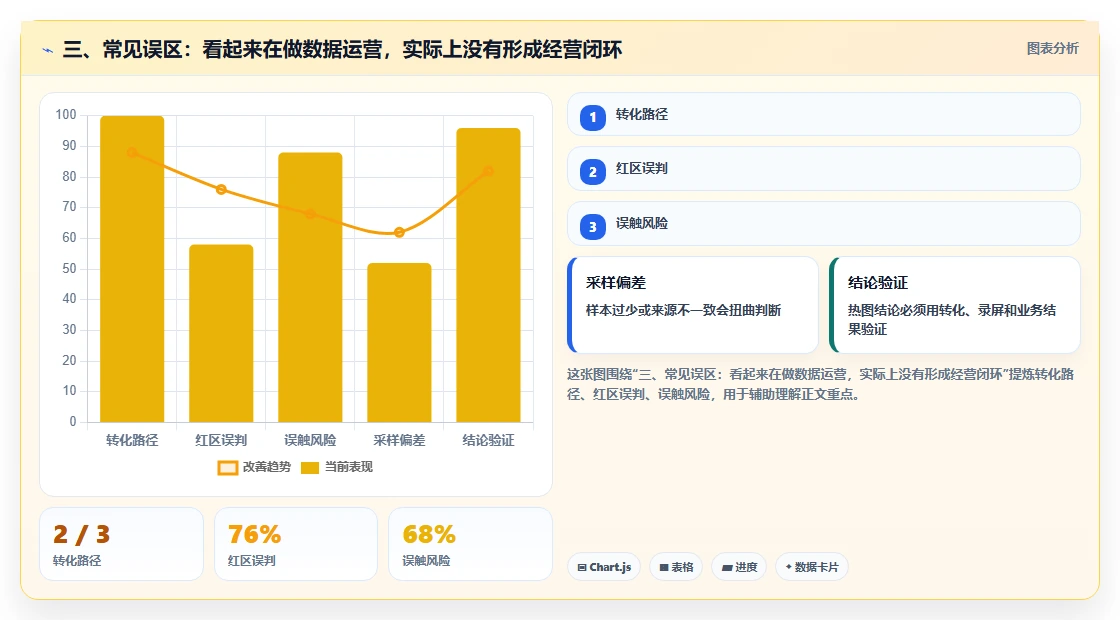This screenshot has width=1120, height=620.
Task: Click the 采样偏差 x-axis label
Action: pyautogui.click(x=399, y=441)
